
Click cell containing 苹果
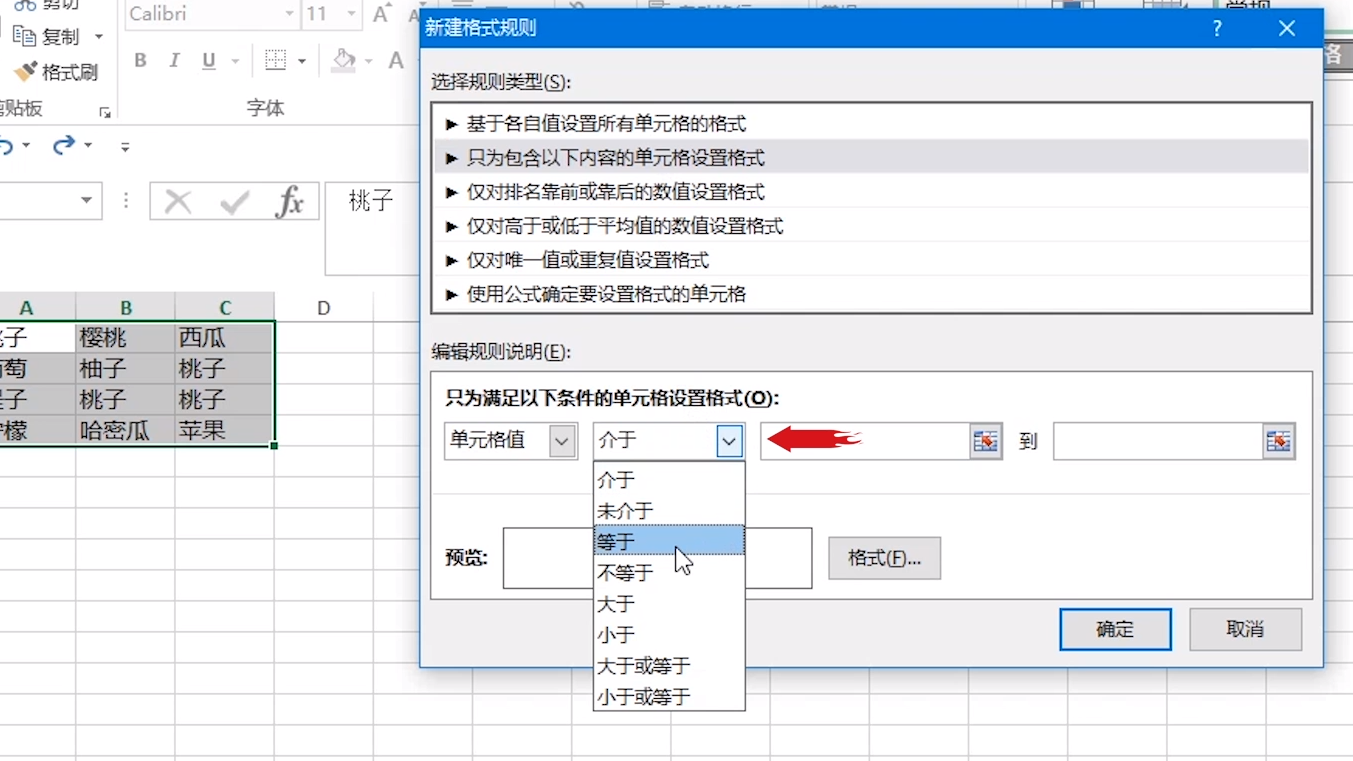(x=225, y=430)
